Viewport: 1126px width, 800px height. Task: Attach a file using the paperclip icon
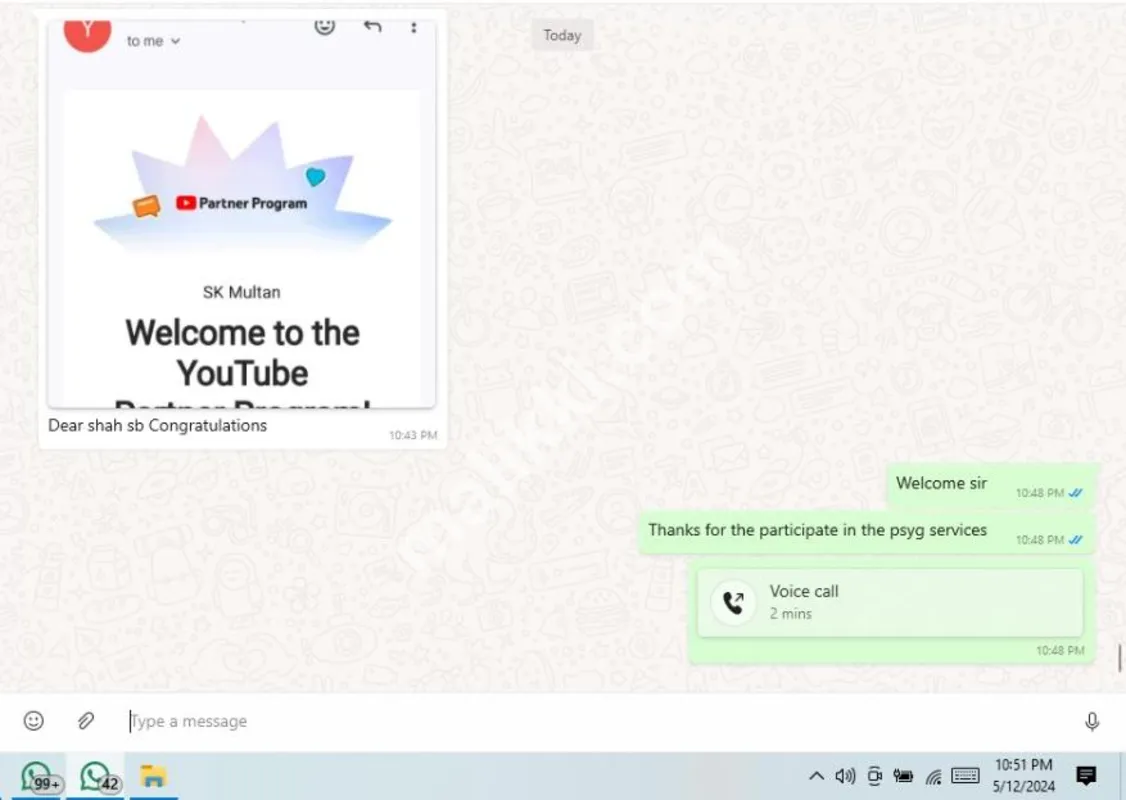[x=85, y=721]
